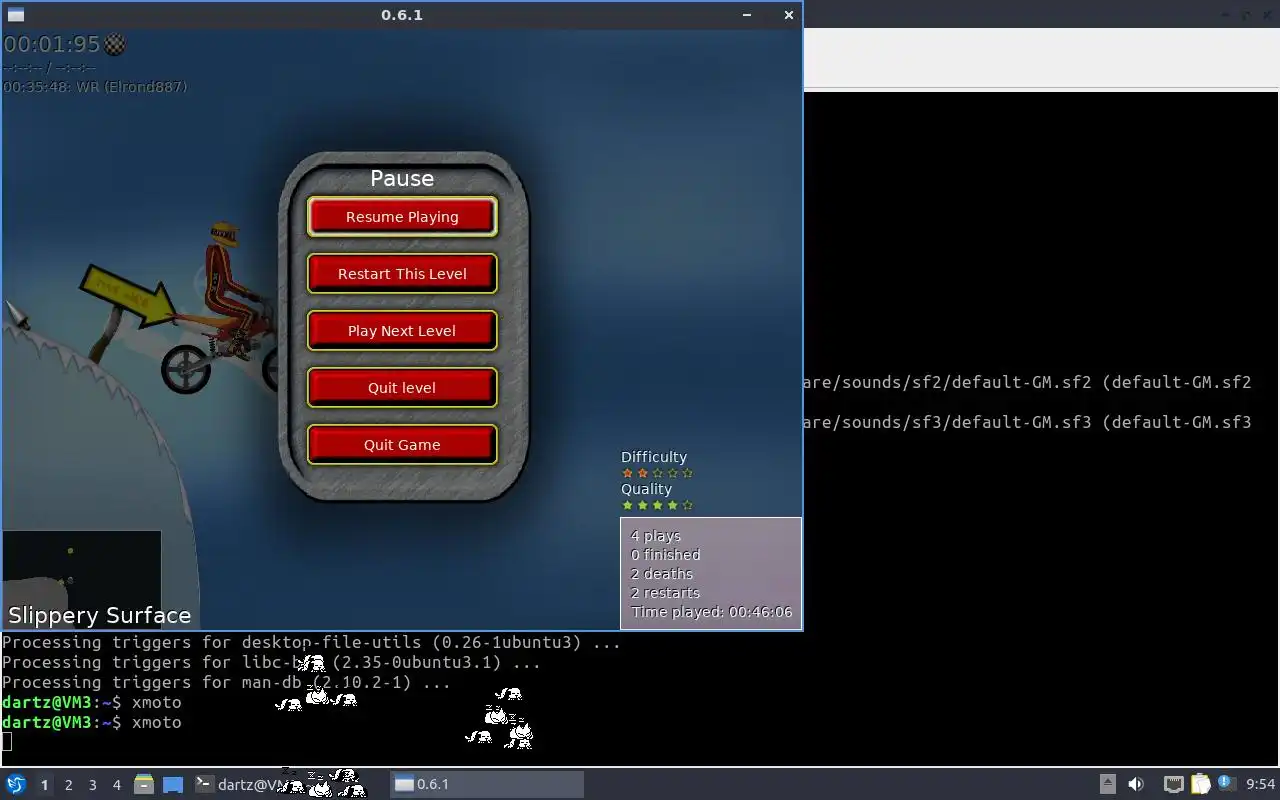
Task: Switch to workspace 2
Action: [69, 785]
